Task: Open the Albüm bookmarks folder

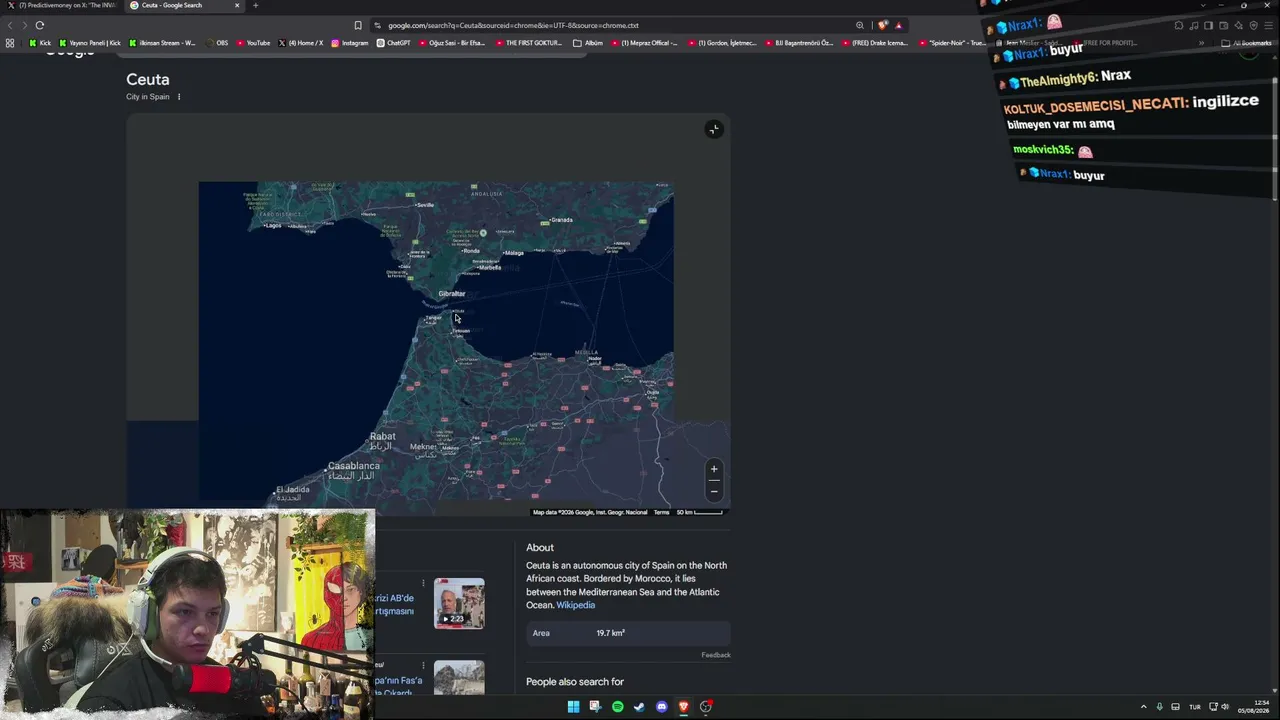Action: pos(588,43)
